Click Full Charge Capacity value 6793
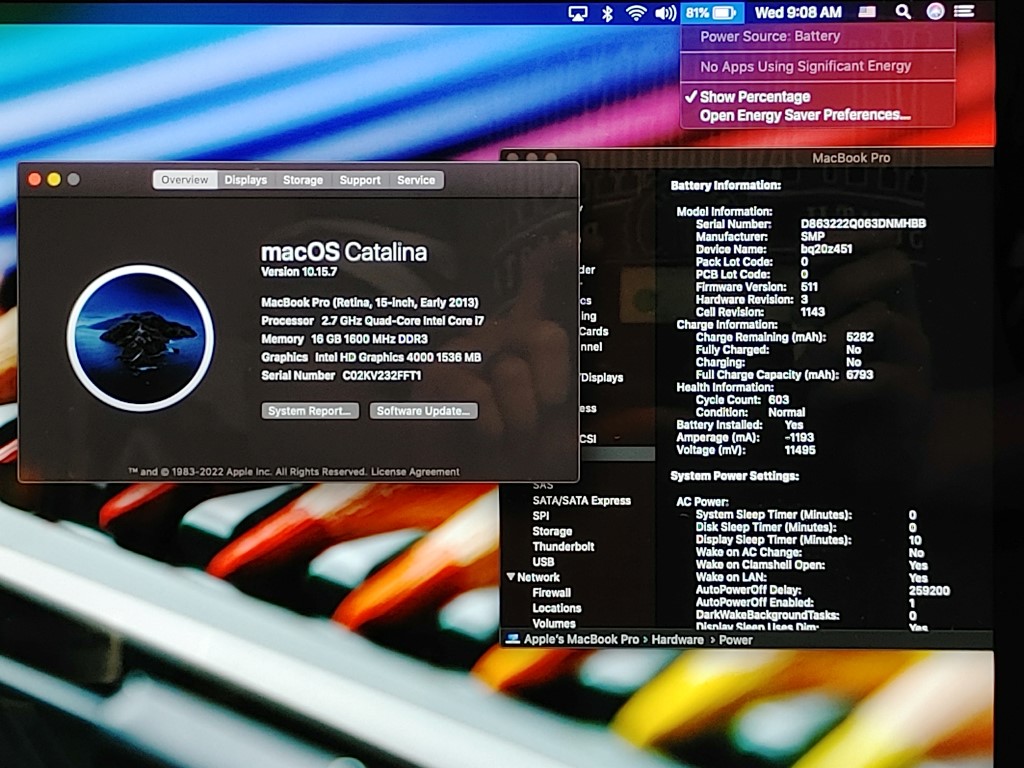Viewport: 1024px width, 768px height. 859,375
